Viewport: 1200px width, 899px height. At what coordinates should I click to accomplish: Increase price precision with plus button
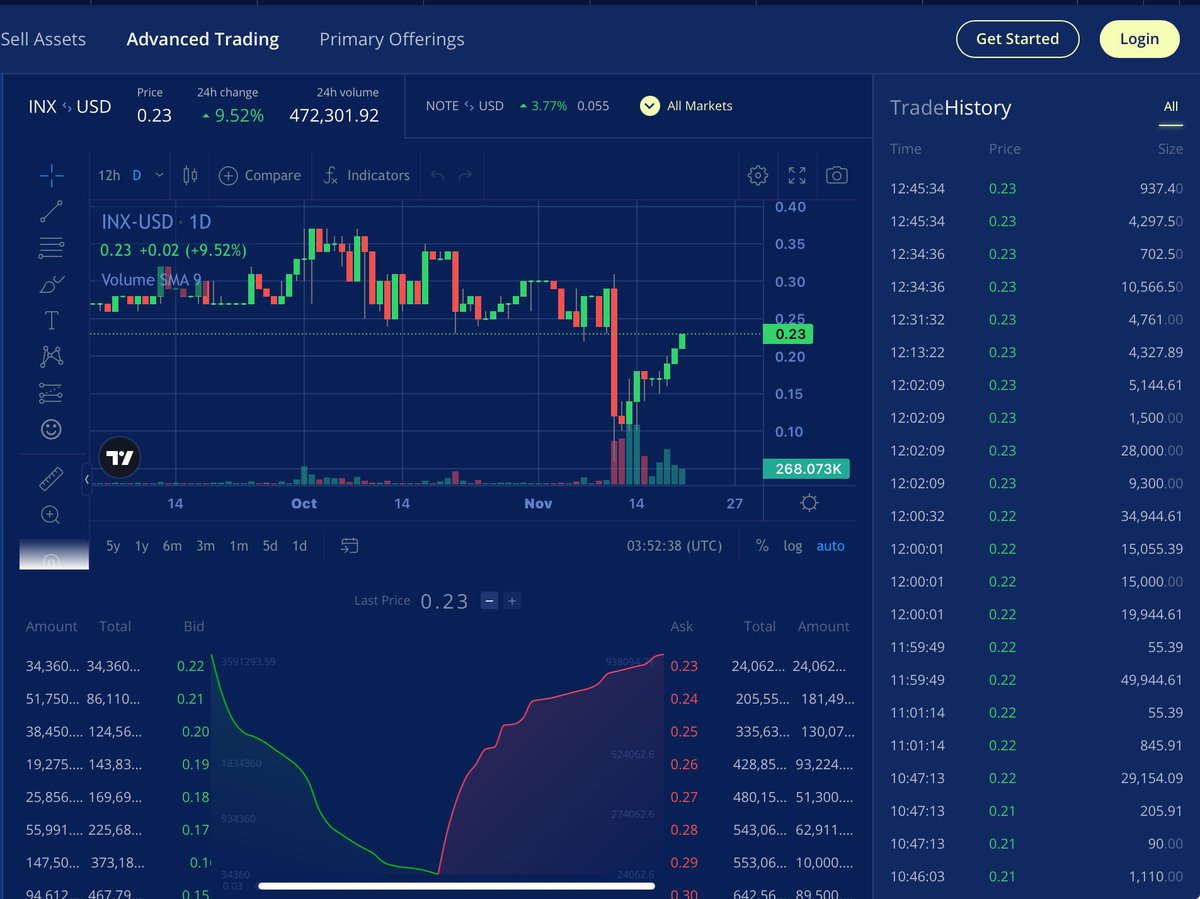(512, 601)
